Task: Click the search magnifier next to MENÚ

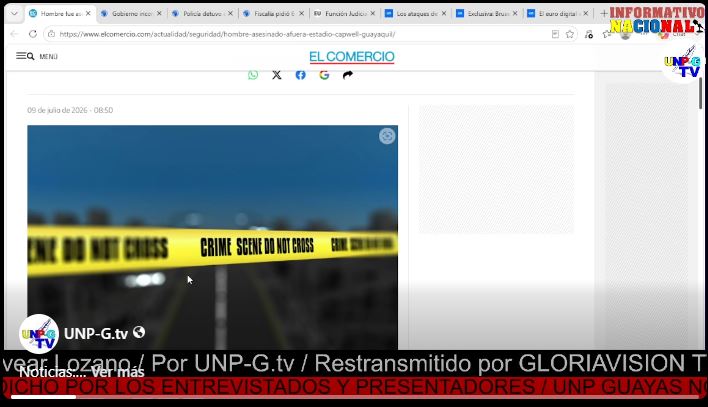Action: tap(31, 56)
